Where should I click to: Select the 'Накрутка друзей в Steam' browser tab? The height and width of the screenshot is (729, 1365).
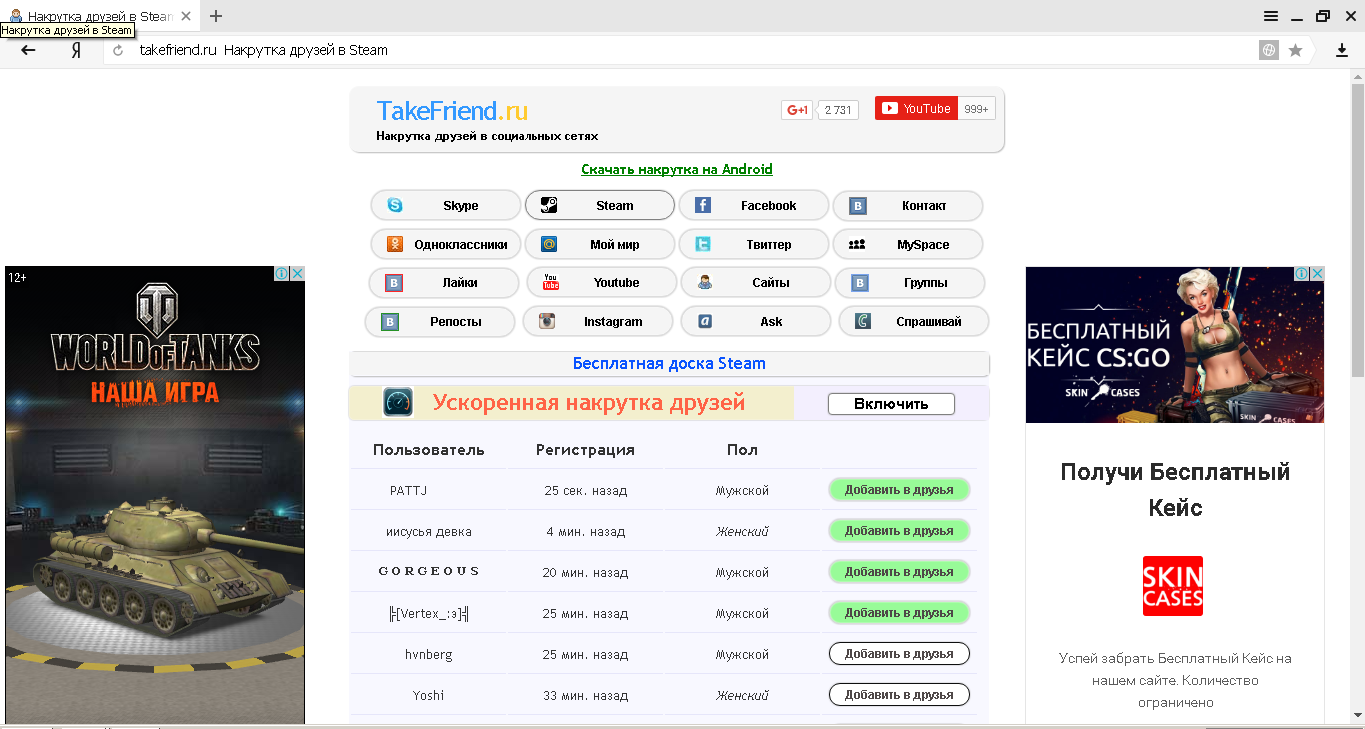coord(98,16)
